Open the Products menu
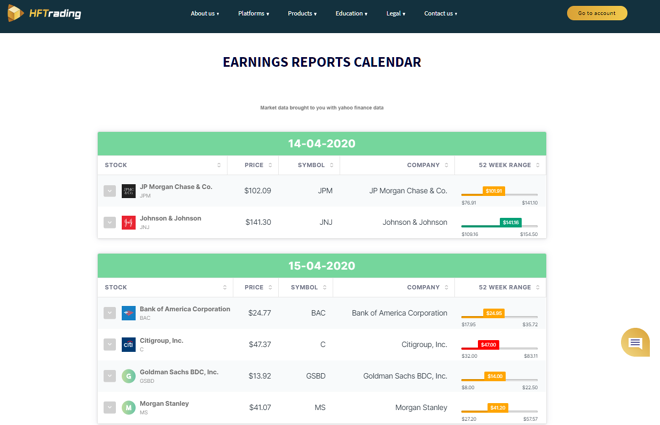Screen dimensions: 660x425 (302, 13)
